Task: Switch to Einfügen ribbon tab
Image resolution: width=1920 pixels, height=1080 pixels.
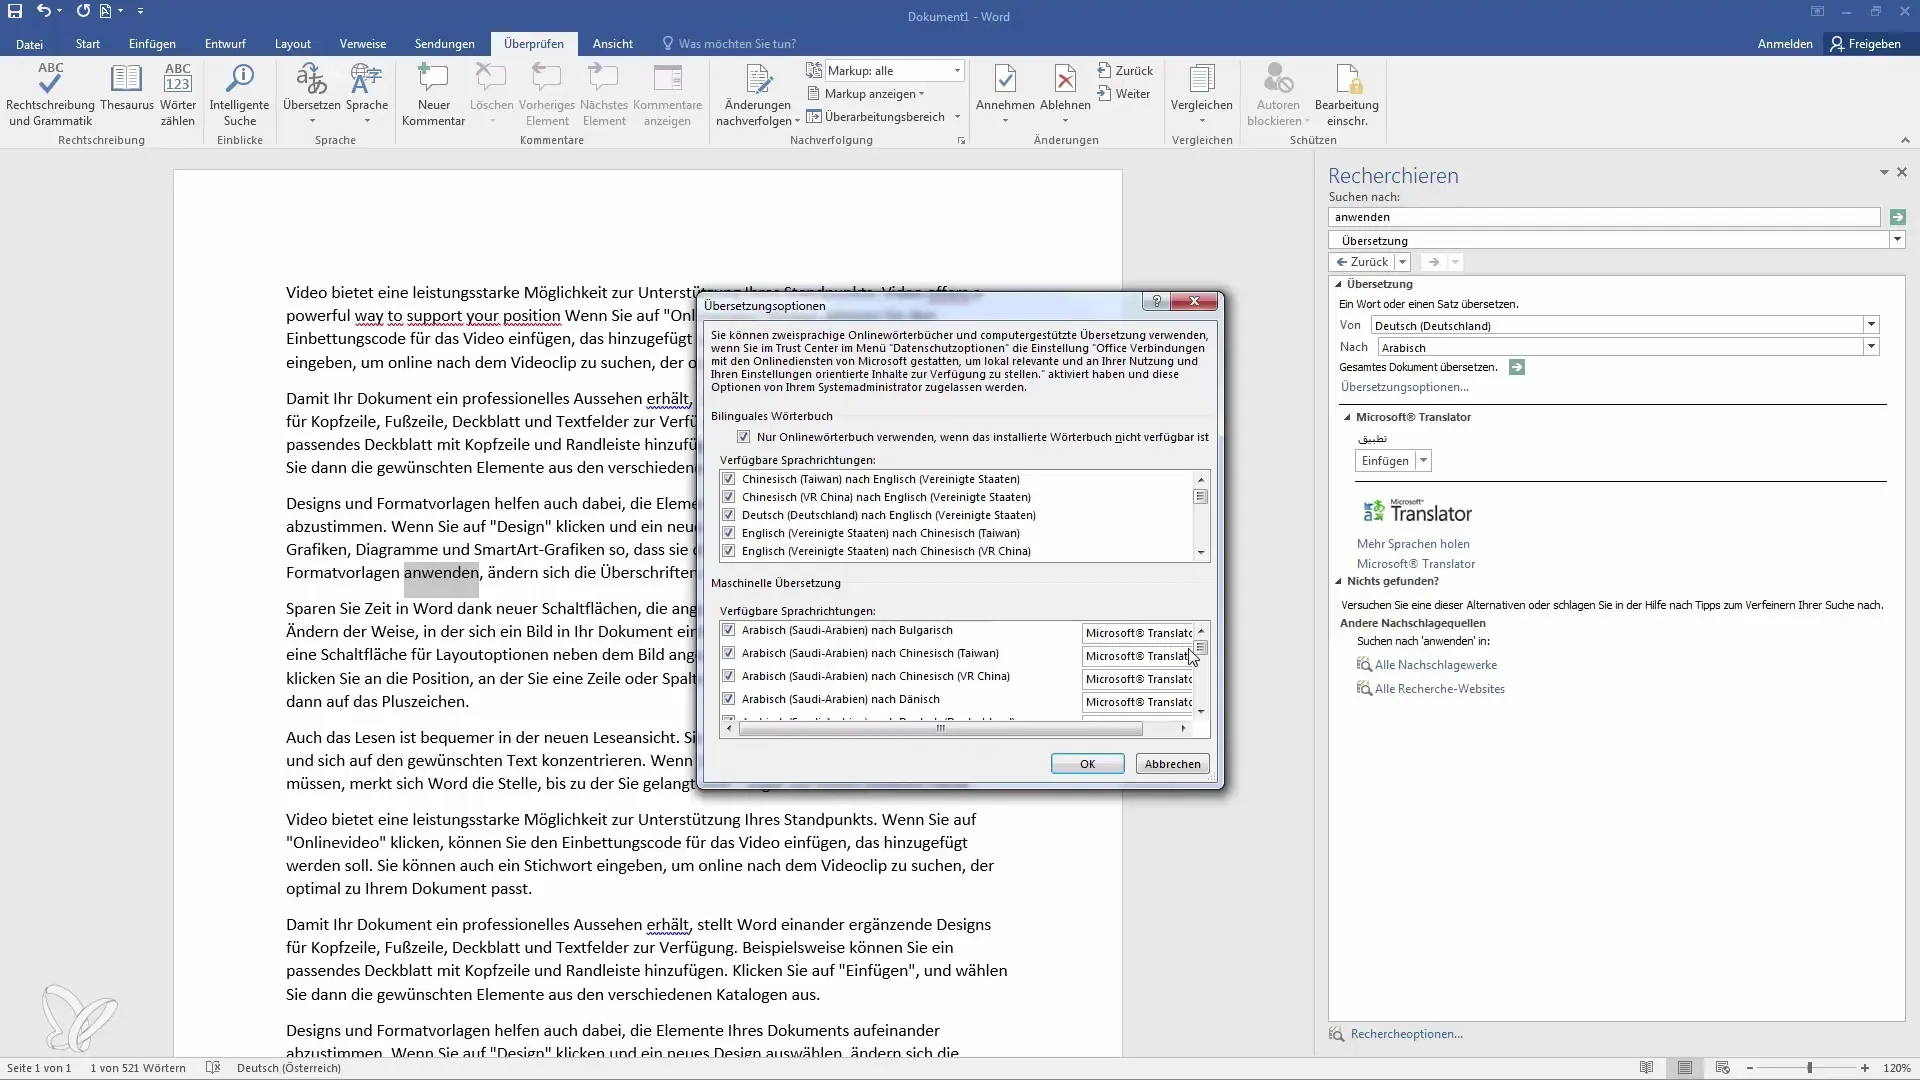Action: click(x=152, y=44)
